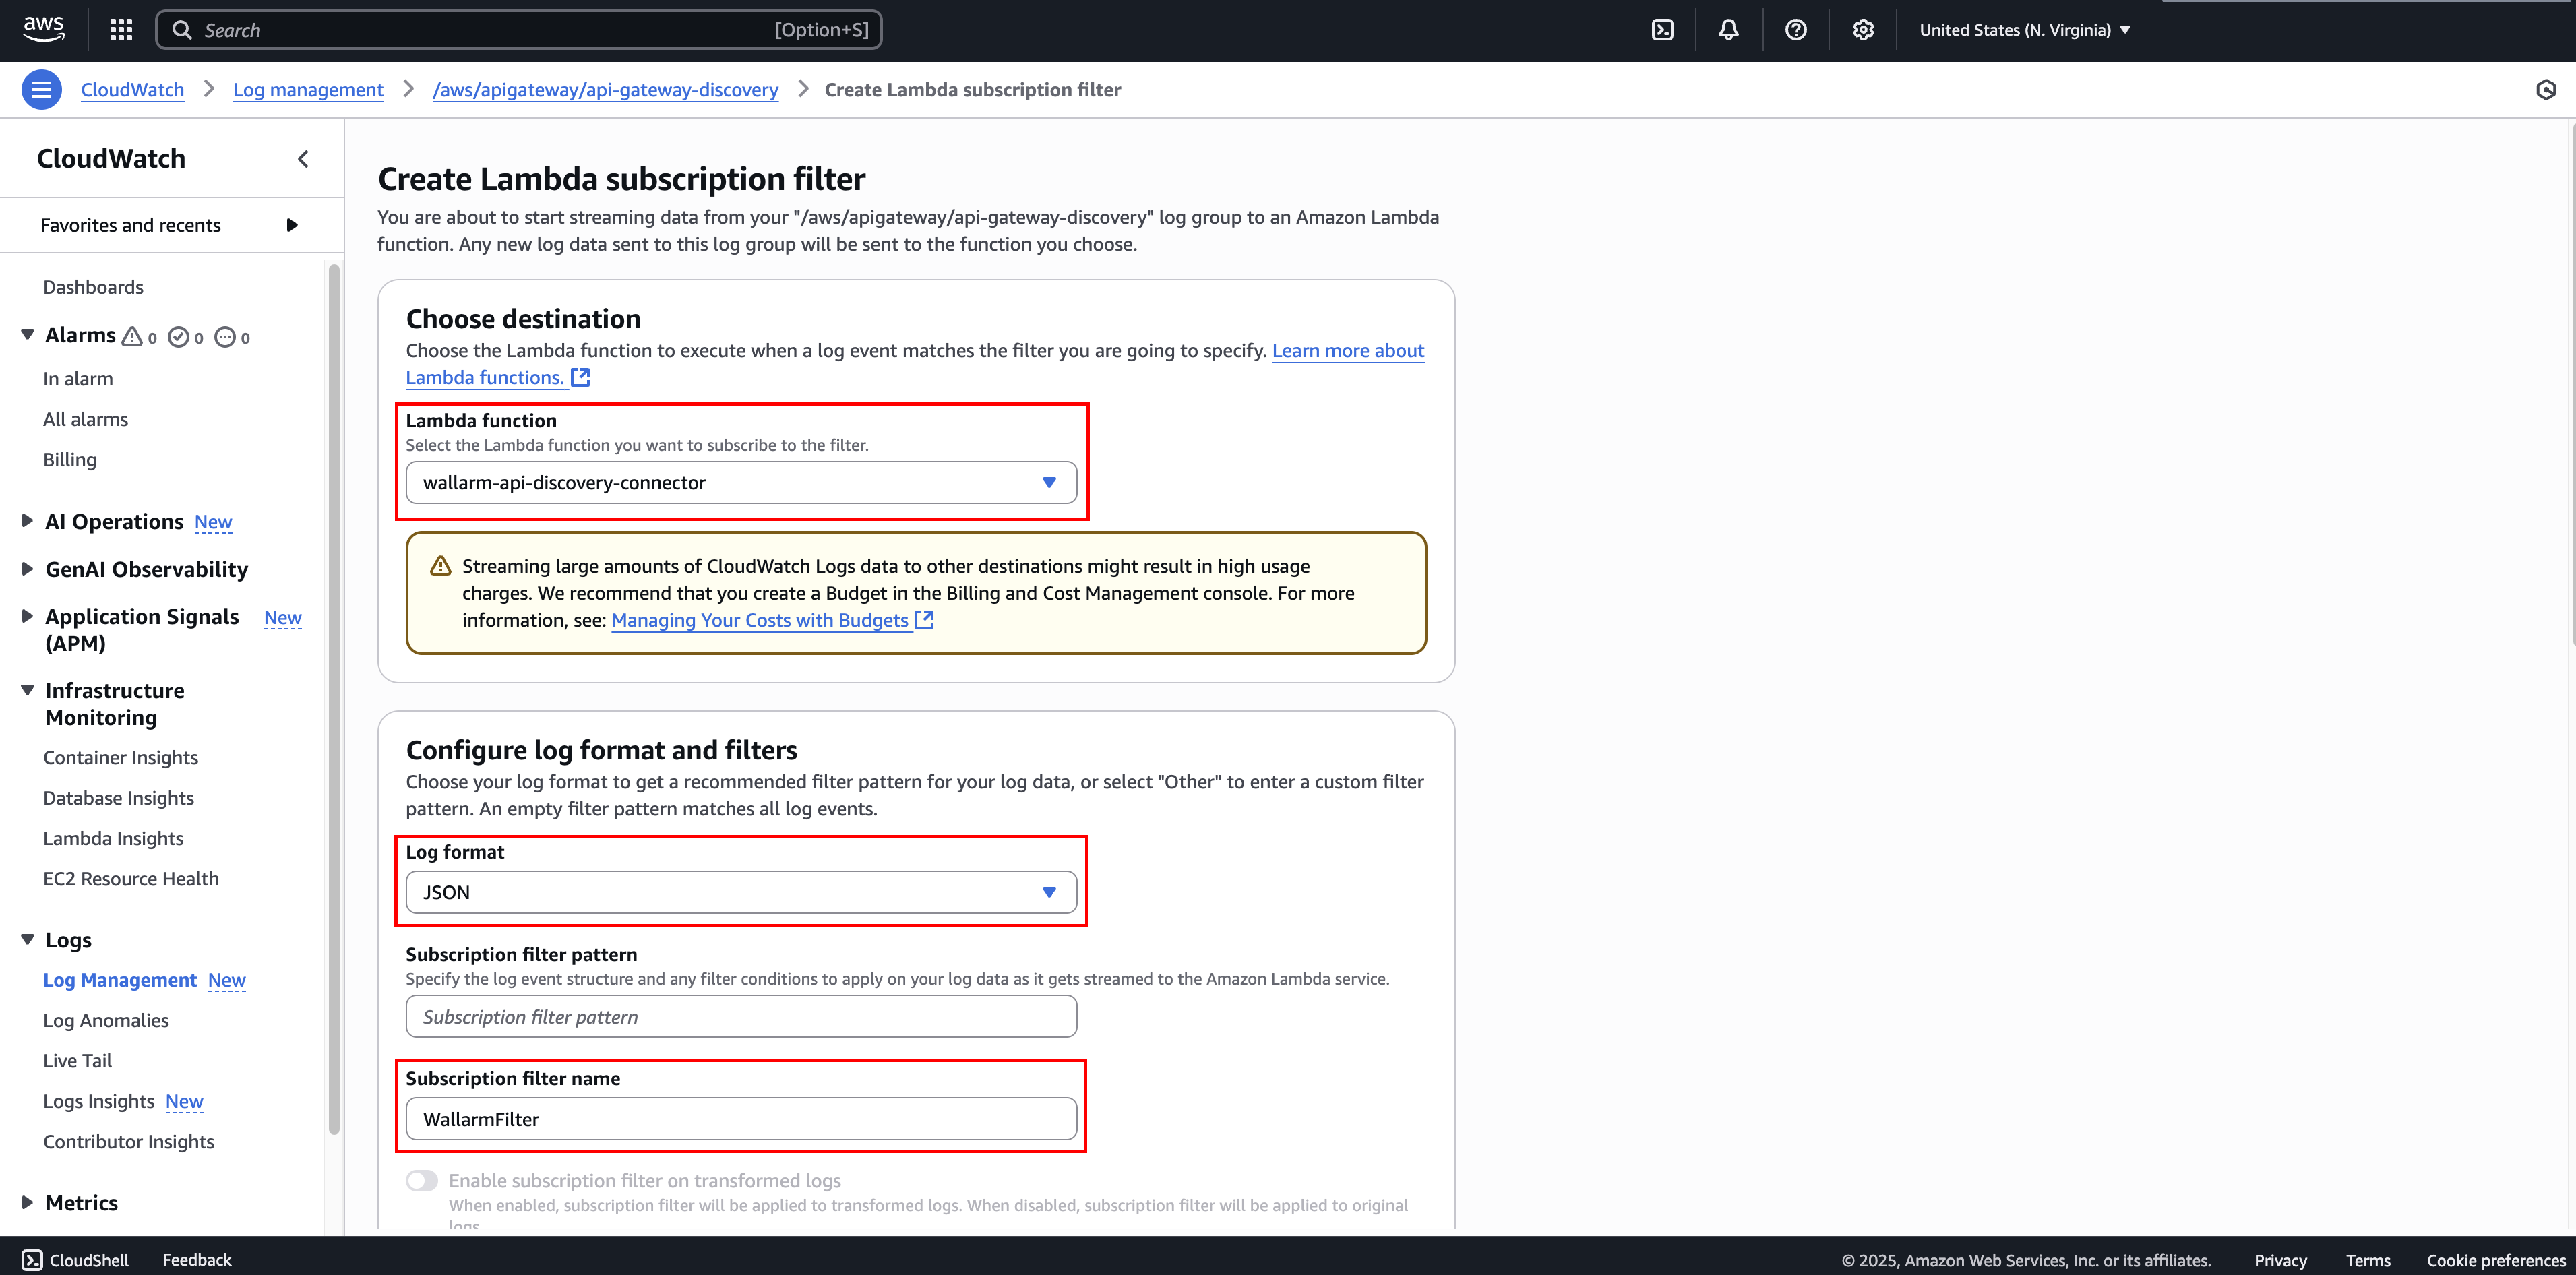Collapse the CloudWatch sidebar
The height and width of the screenshot is (1275, 2576).
(x=303, y=158)
